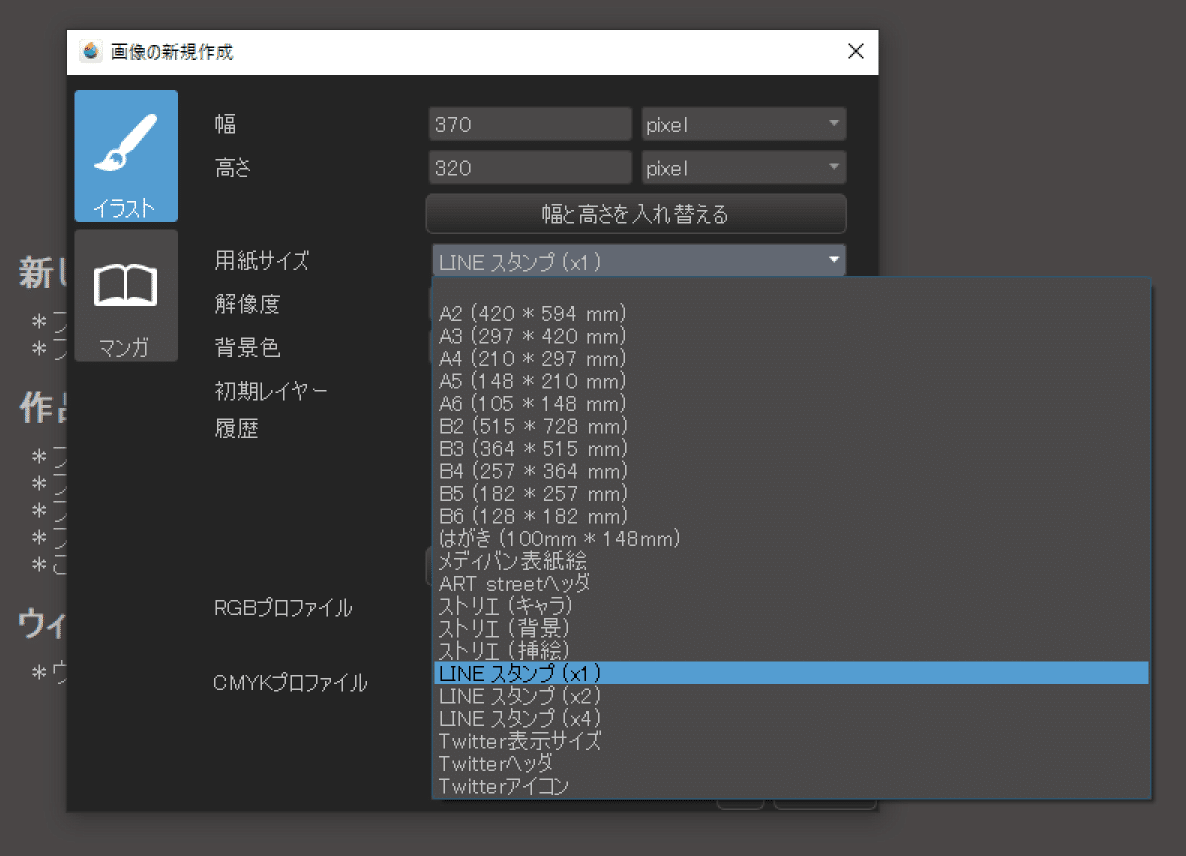Select LINE スタンプ (x2) option
1186x856 pixels.
[791, 696]
